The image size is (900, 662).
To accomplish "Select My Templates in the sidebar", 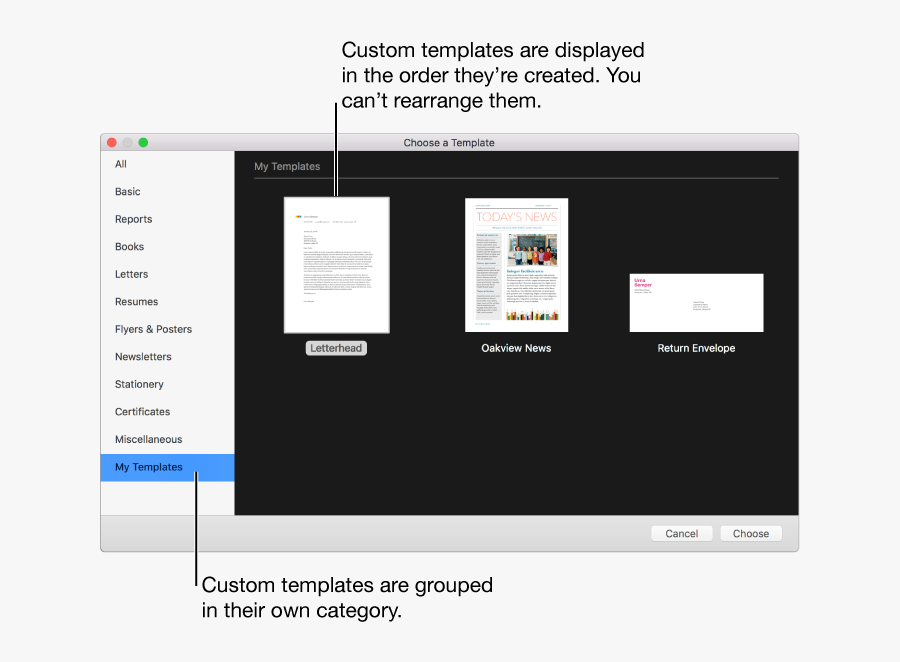I will point(167,467).
